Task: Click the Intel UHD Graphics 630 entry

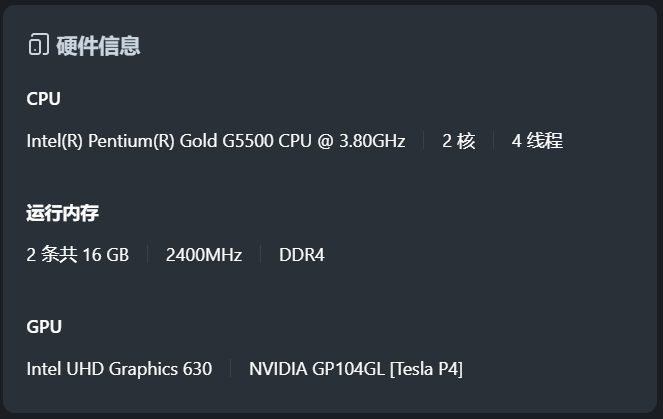Action: click(x=119, y=369)
